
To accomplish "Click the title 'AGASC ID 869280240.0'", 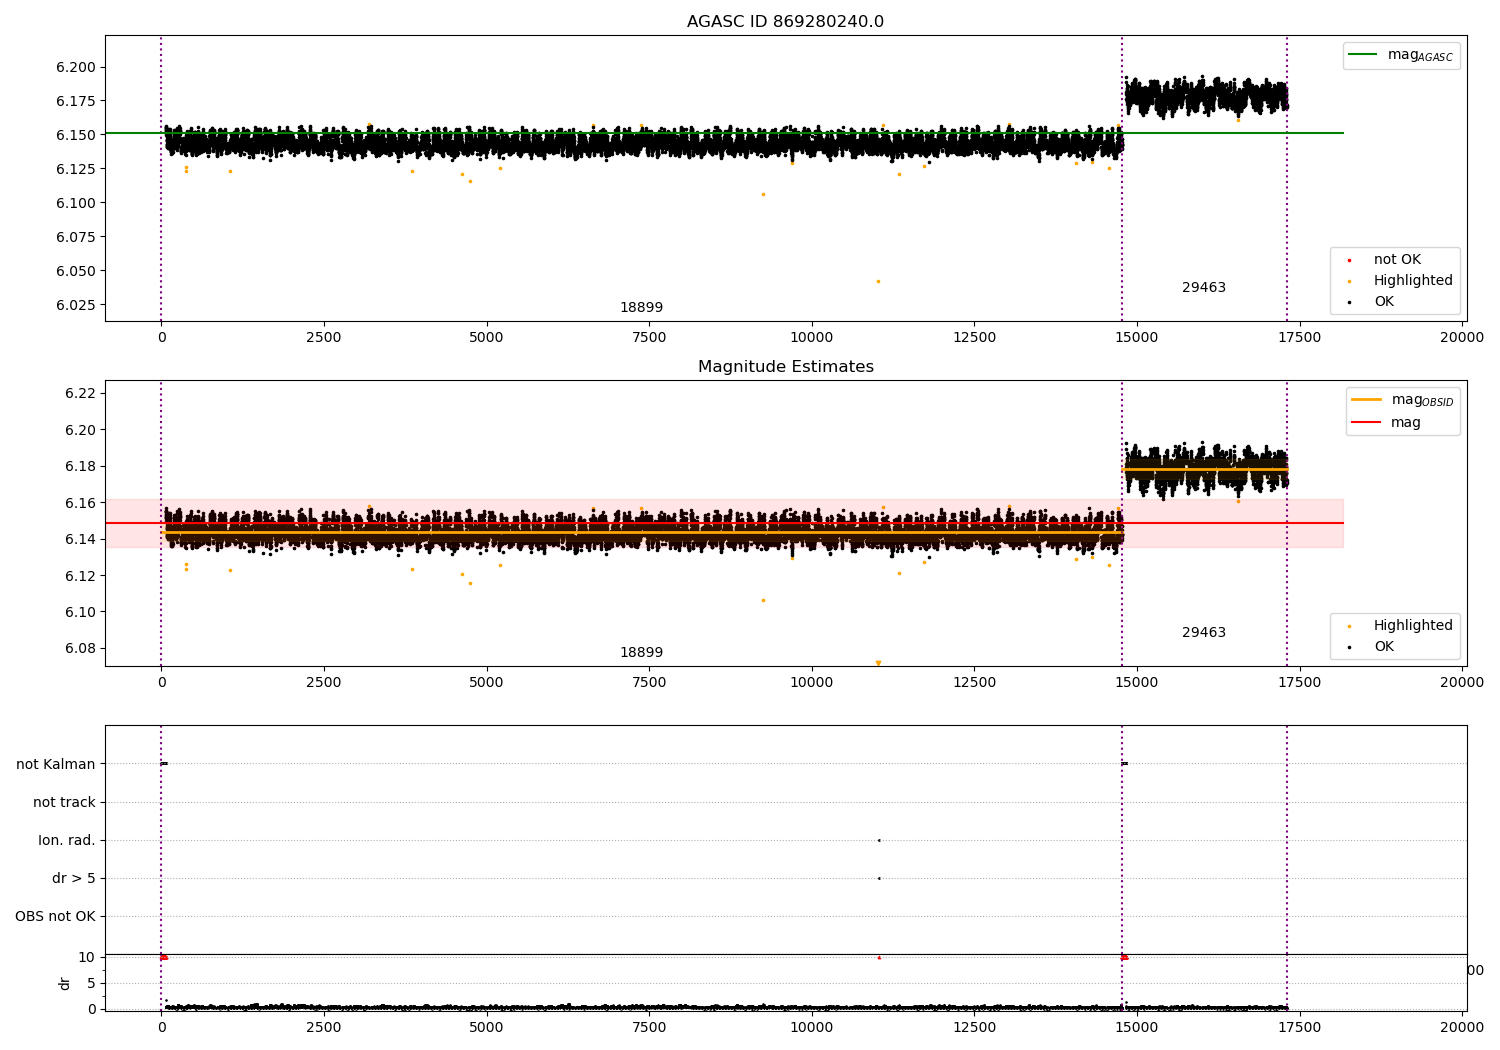I will [x=785, y=22].
